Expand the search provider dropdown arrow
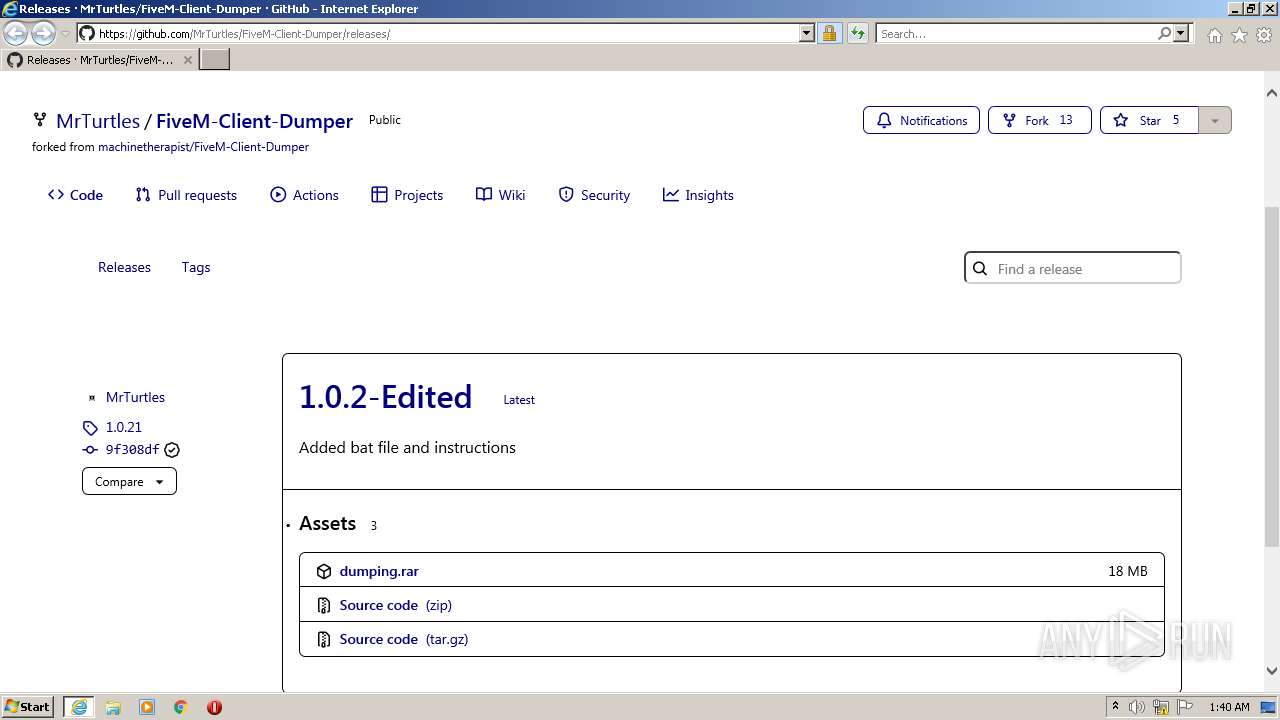 [x=1181, y=33]
